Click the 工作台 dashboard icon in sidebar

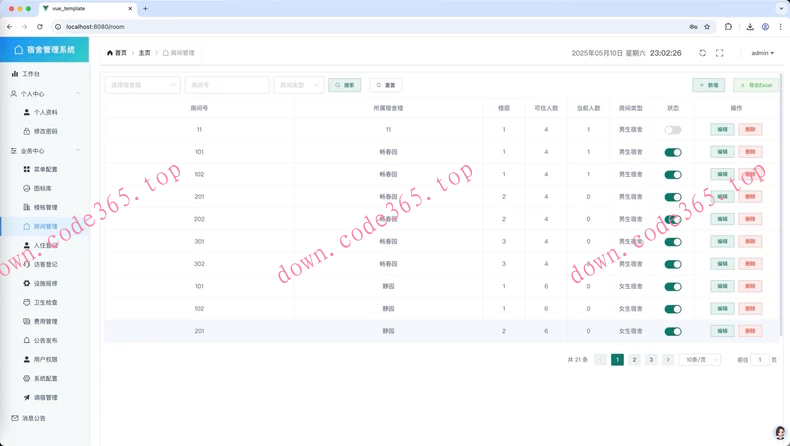[15, 74]
